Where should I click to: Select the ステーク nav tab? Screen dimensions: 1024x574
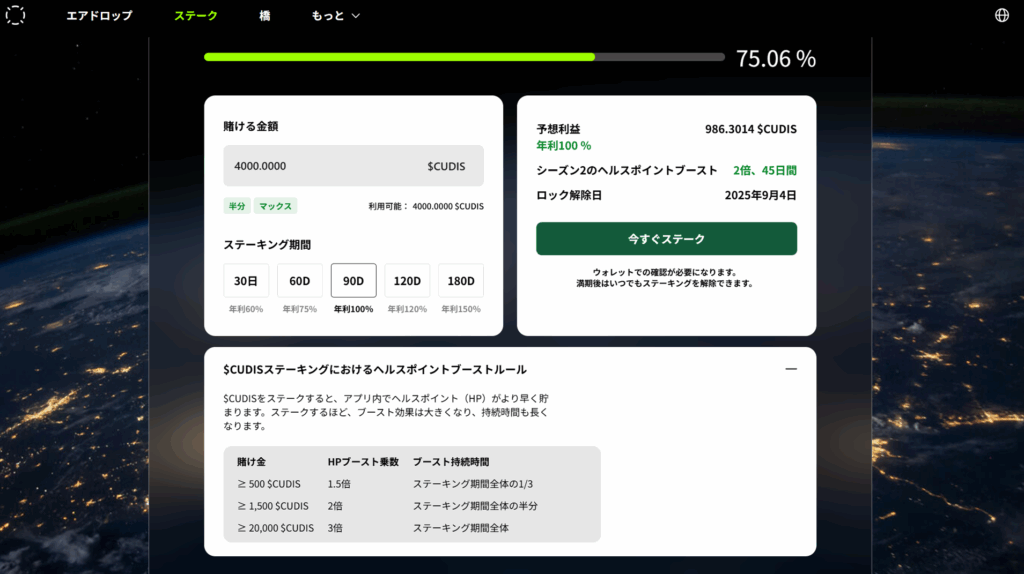pos(196,16)
